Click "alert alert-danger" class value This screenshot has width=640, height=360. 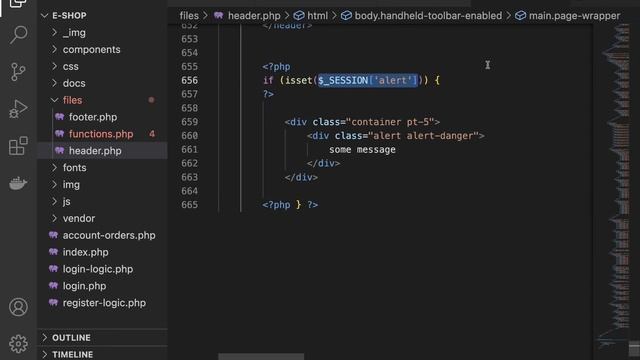pyautogui.click(x=423, y=136)
